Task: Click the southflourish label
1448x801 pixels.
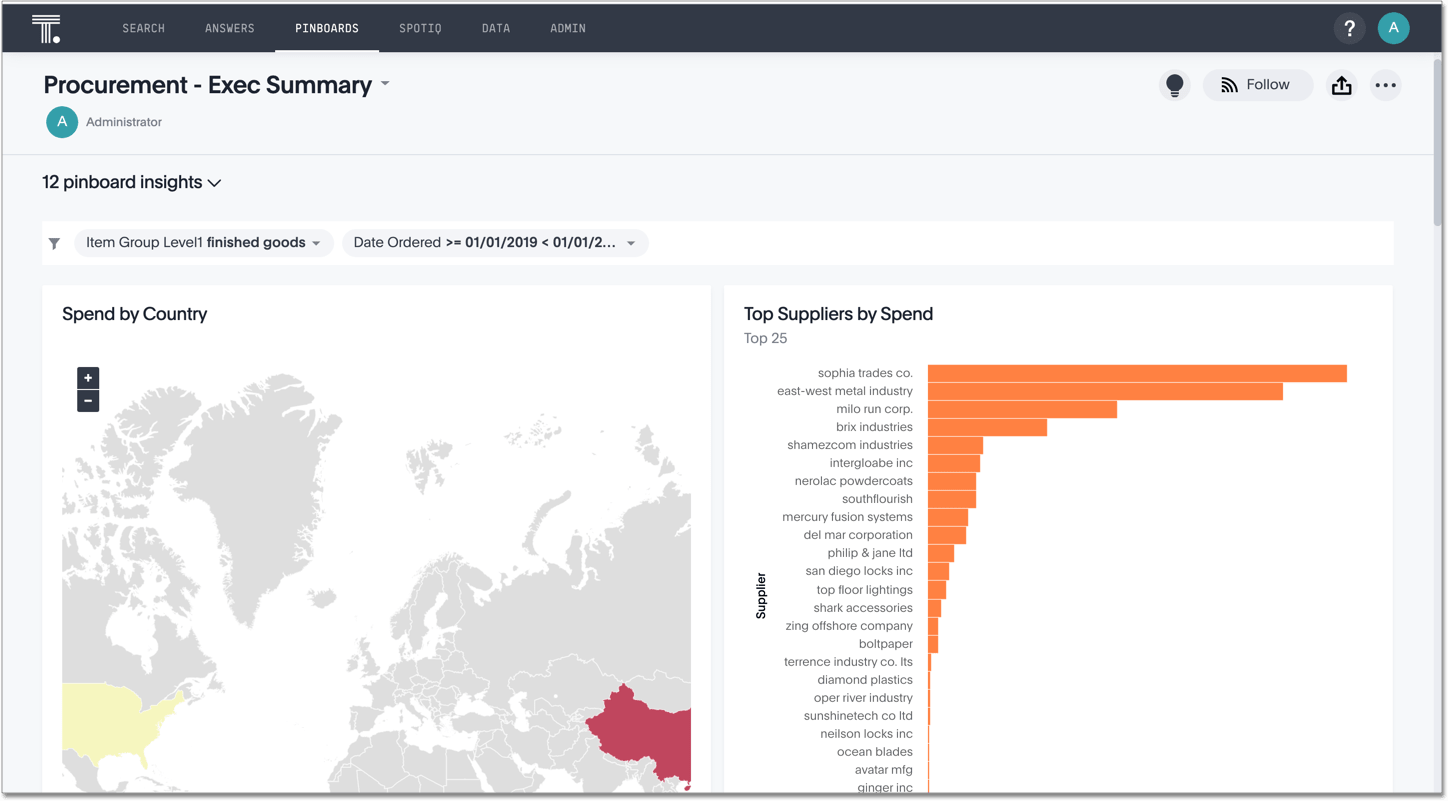Action: coord(877,499)
